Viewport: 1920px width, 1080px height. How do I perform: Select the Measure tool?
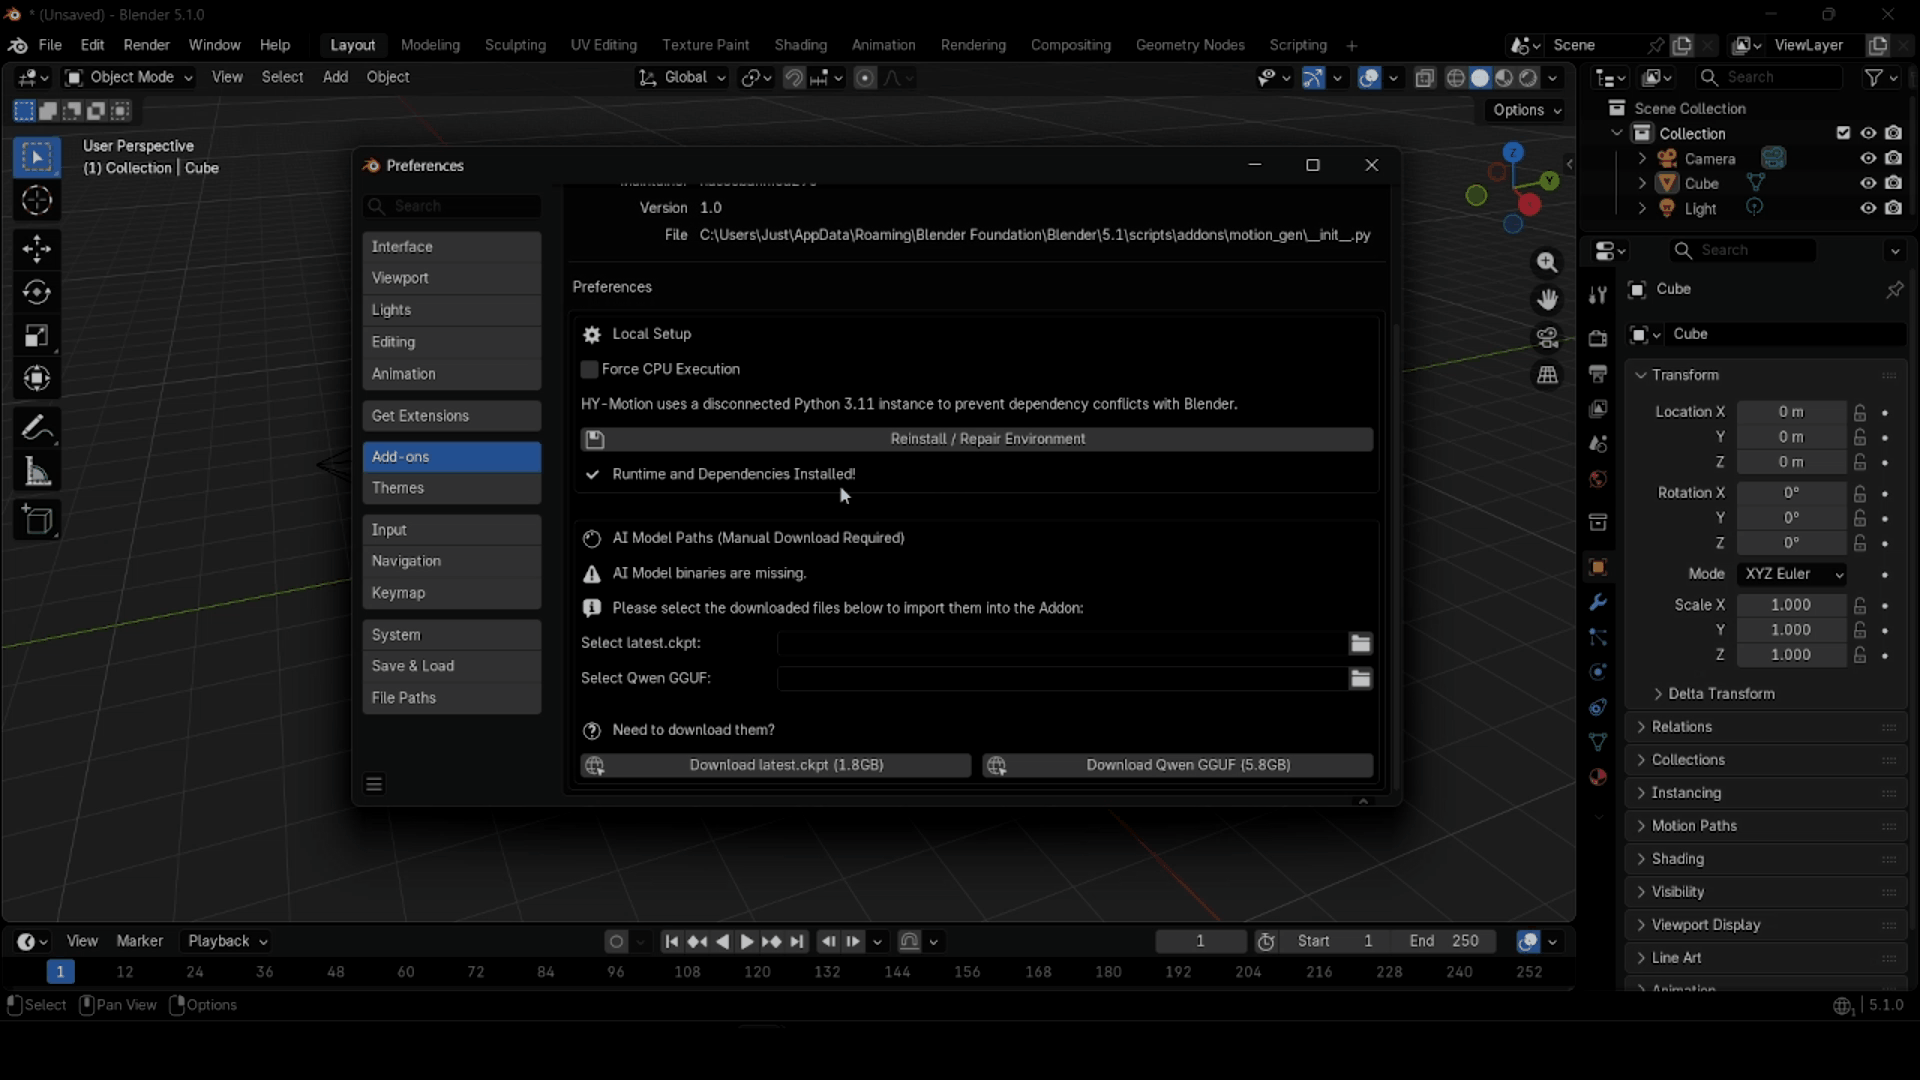(x=37, y=472)
